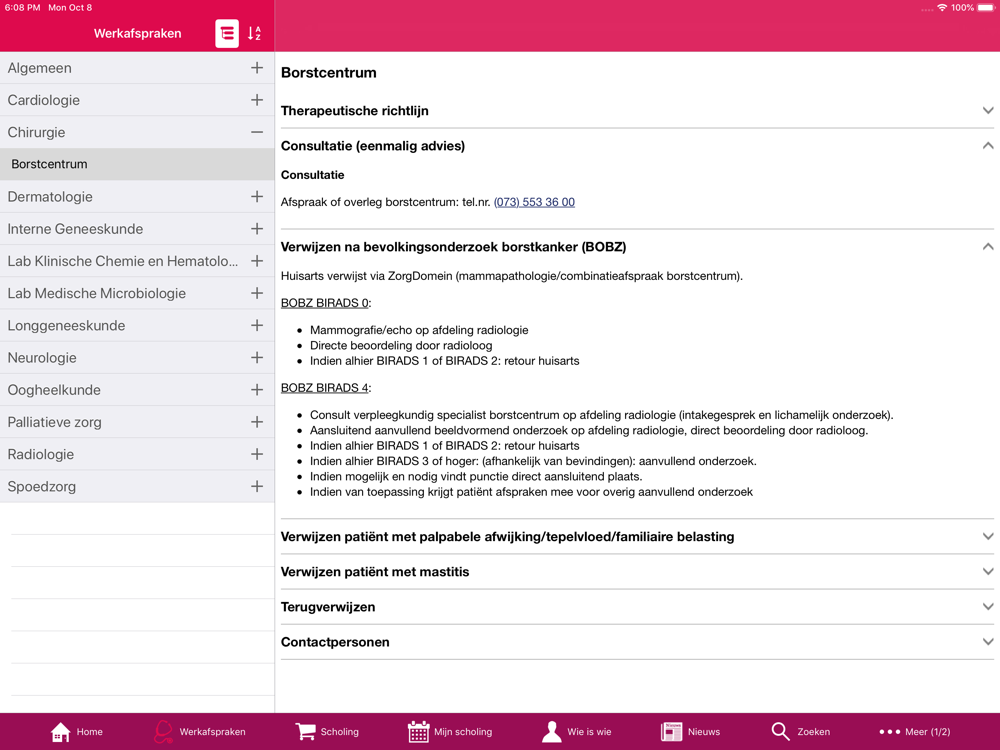1000x750 pixels.
Task: Go to the Scholing tab label
Action: pyautogui.click(x=339, y=732)
